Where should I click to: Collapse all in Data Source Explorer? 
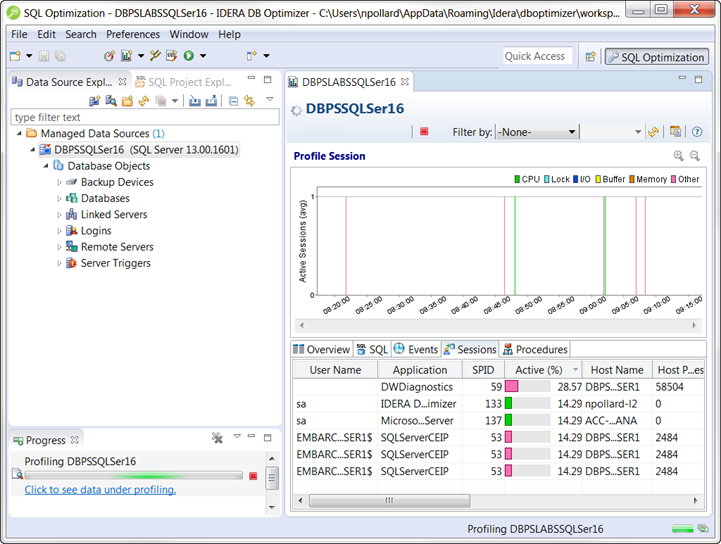(x=233, y=101)
